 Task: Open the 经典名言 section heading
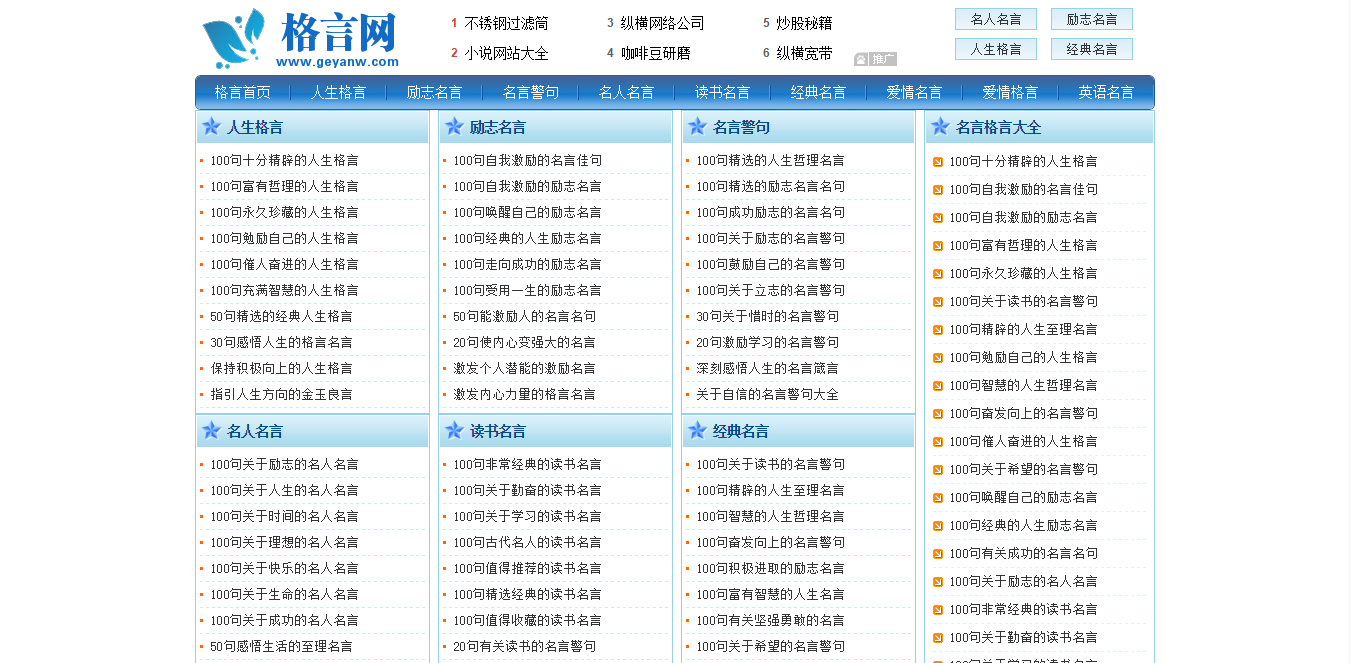(x=741, y=431)
